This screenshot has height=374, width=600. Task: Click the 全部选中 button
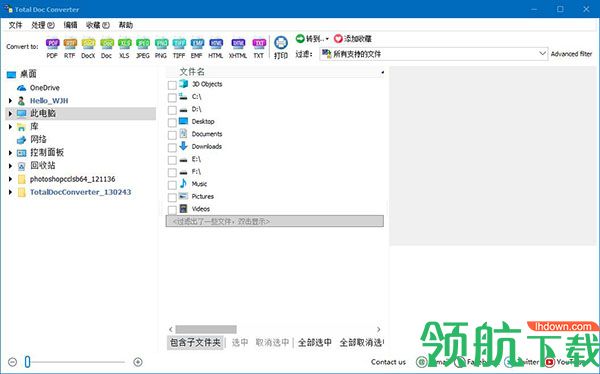[315, 342]
